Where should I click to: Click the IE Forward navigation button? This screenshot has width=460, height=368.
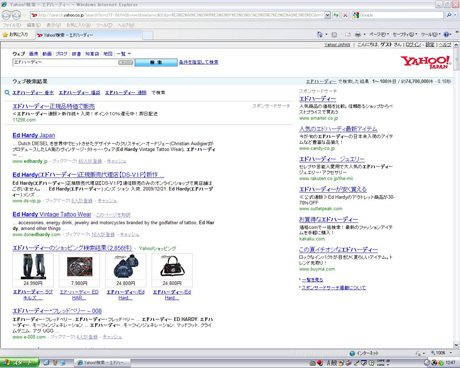tap(16, 15)
